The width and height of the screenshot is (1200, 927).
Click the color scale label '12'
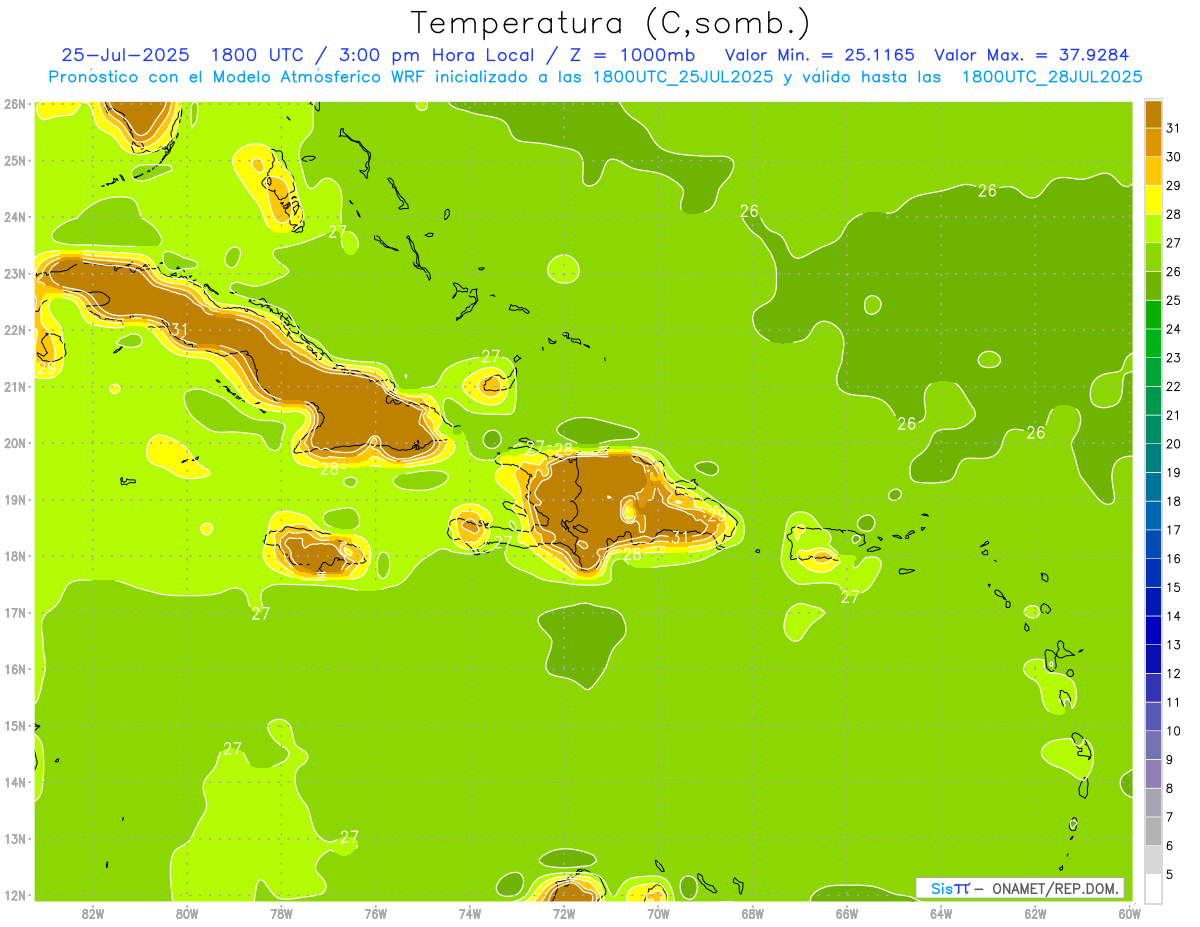point(1173,673)
